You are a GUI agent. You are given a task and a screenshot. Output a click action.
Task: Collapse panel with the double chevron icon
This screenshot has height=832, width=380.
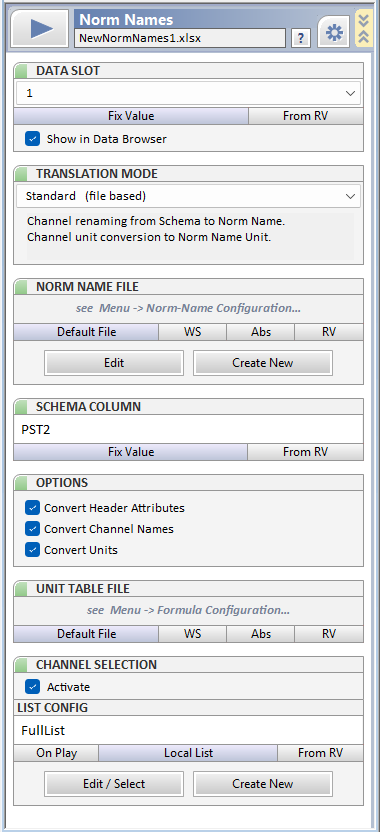pos(364,28)
